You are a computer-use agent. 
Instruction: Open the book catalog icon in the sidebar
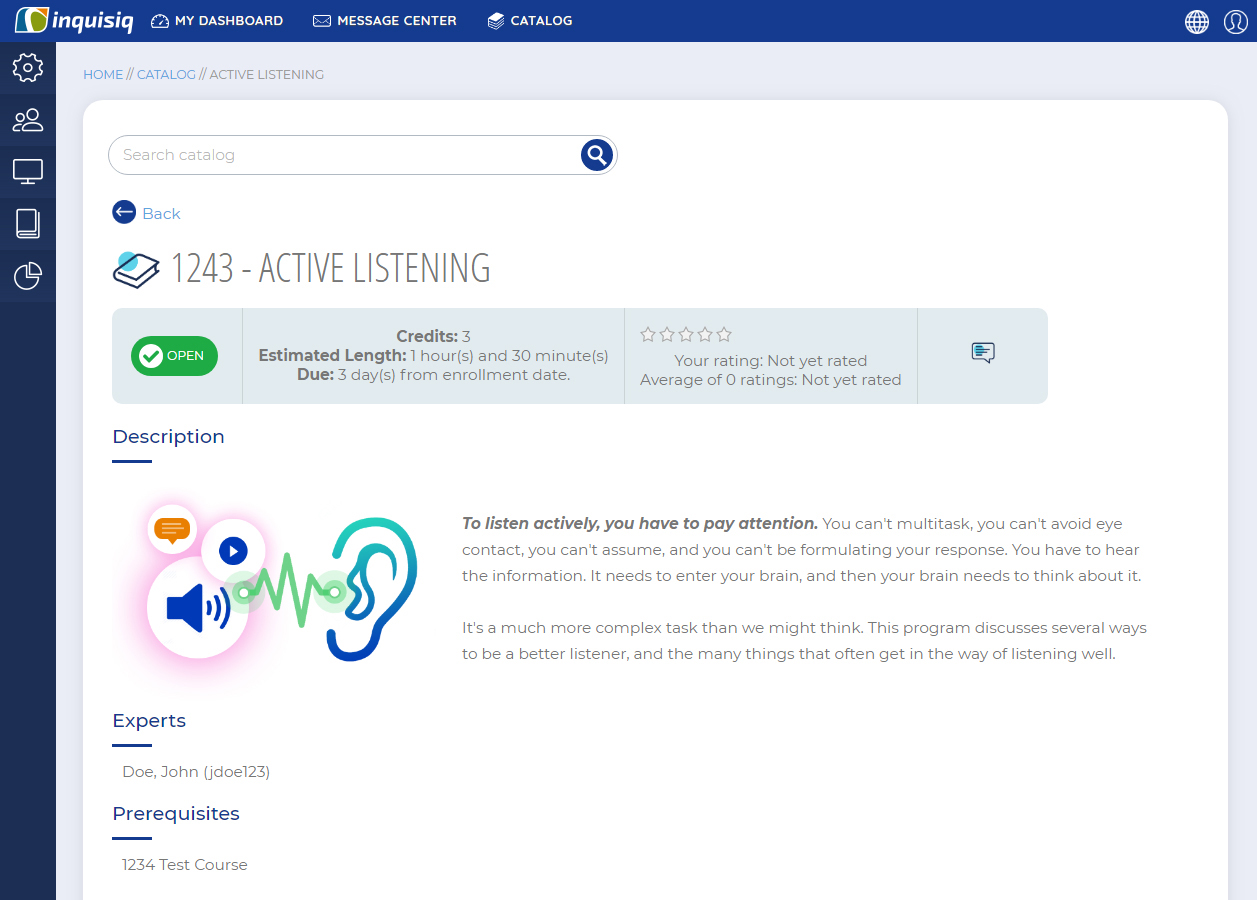point(27,224)
